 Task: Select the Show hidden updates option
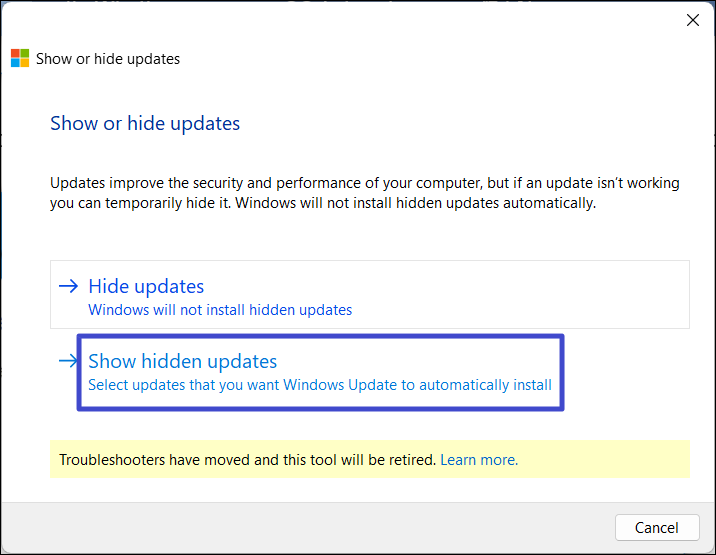point(182,362)
